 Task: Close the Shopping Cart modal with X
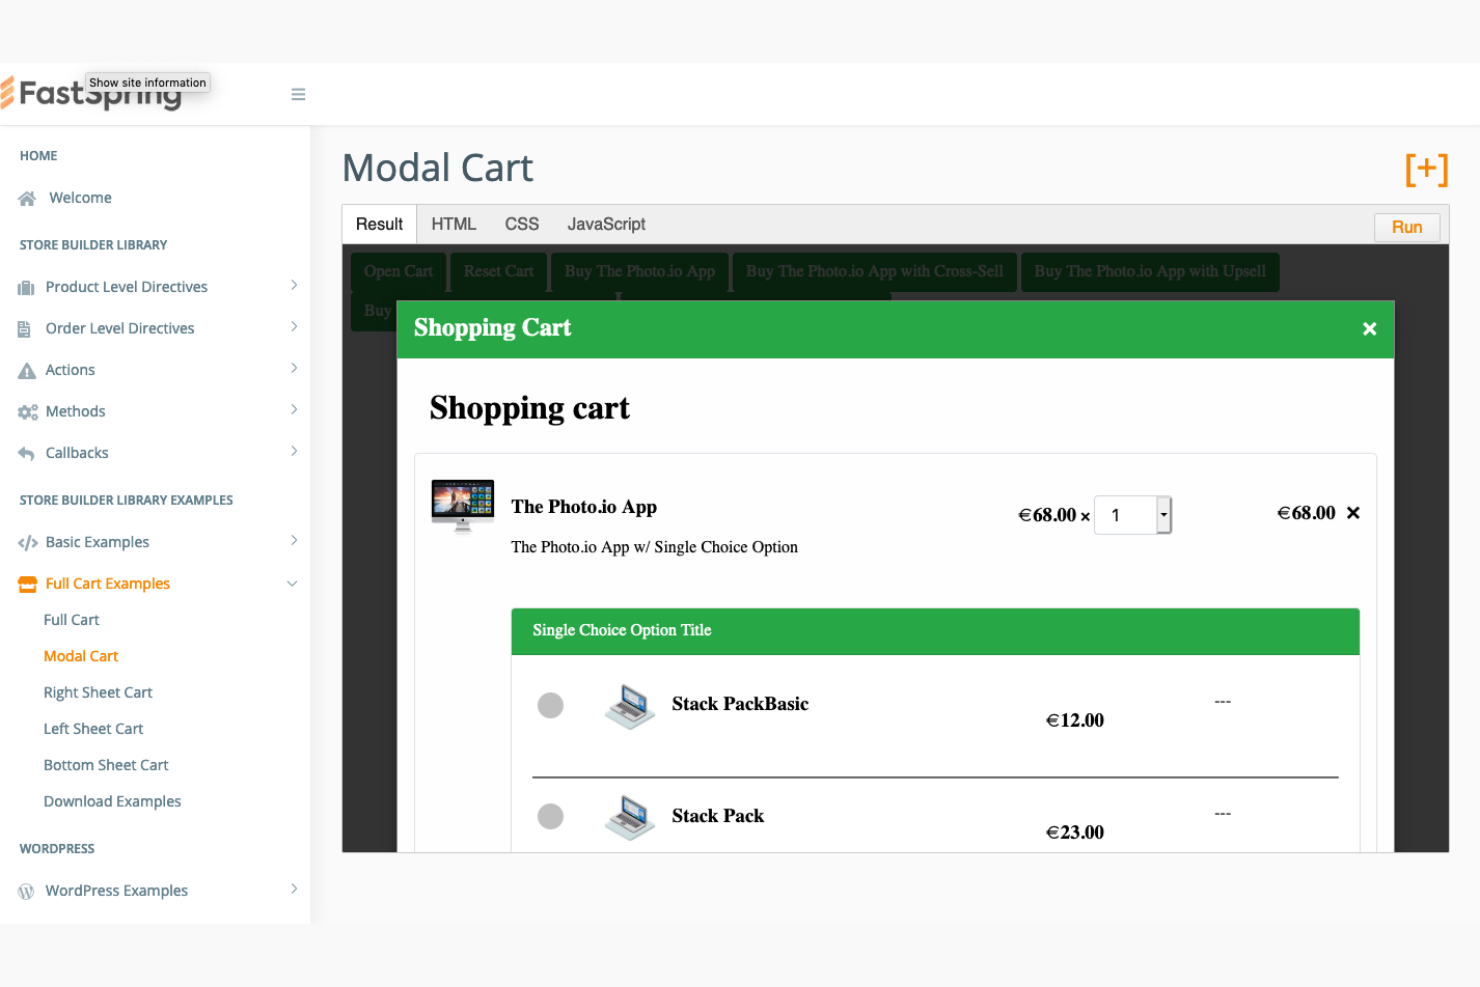[x=1369, y=329]
